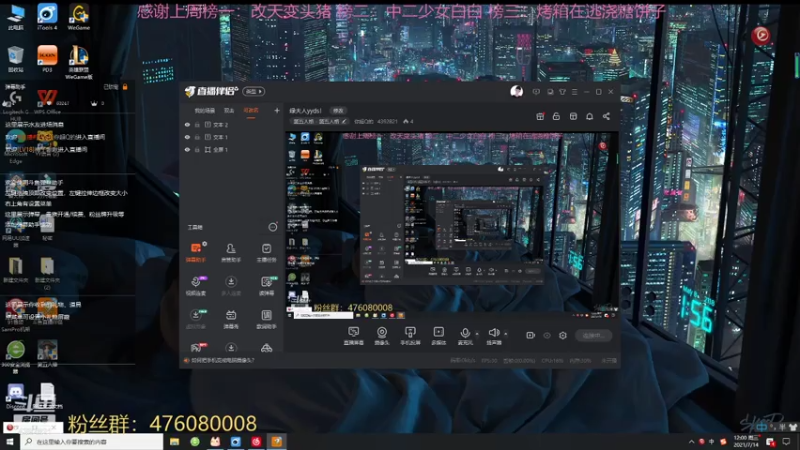Image resolution: width=800 pixels, height=450 pixels.
Task: Click the pencil icon next to category tag
Action: pyautogui.click(x=344, y=121)
